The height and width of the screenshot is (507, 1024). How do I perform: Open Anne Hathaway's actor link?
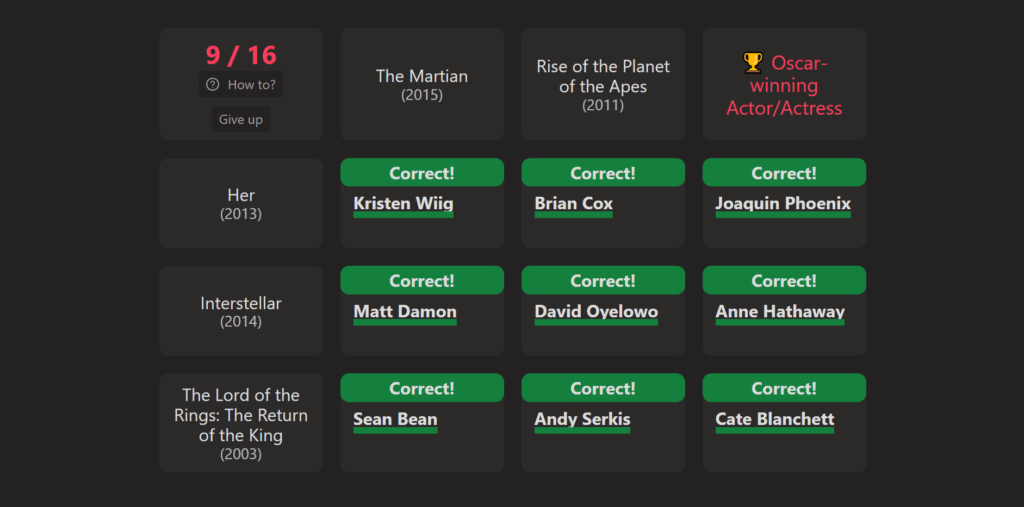(780, 312)
